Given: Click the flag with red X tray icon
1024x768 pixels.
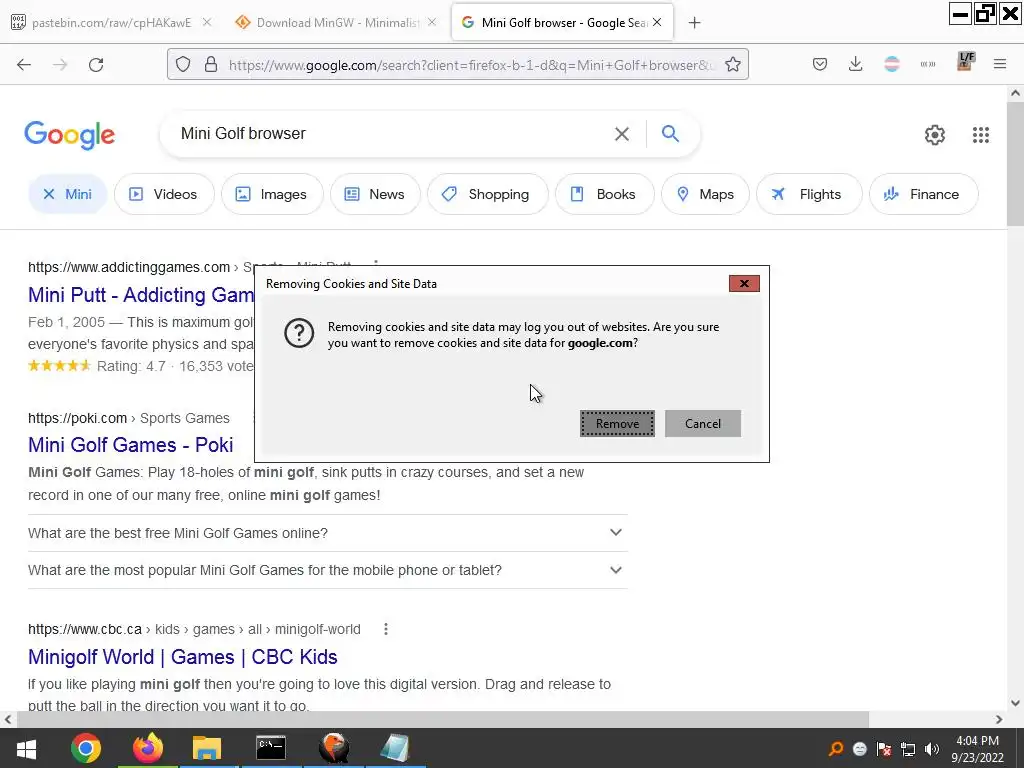Looking at the screenshot, I should (884, 749).
